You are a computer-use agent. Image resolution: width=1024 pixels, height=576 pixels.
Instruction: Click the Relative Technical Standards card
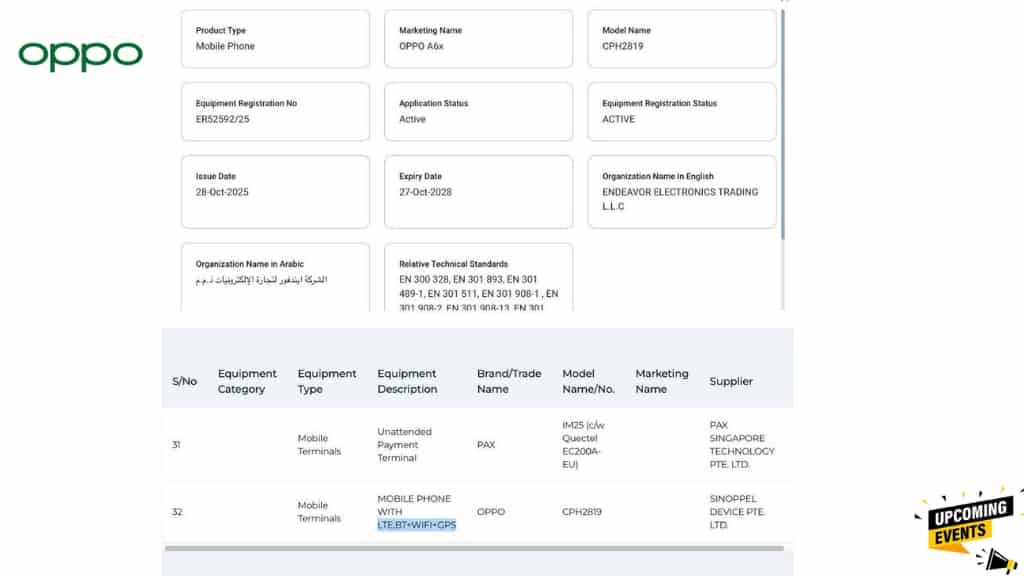(x=478, y=277)
